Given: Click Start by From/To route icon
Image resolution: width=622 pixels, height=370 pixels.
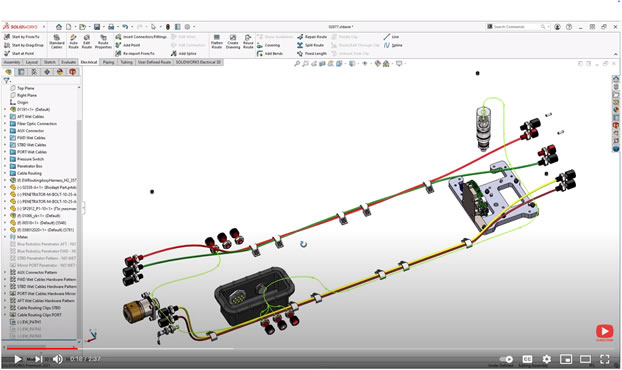Looking at the screenshot, I should [x=7, y=36].
